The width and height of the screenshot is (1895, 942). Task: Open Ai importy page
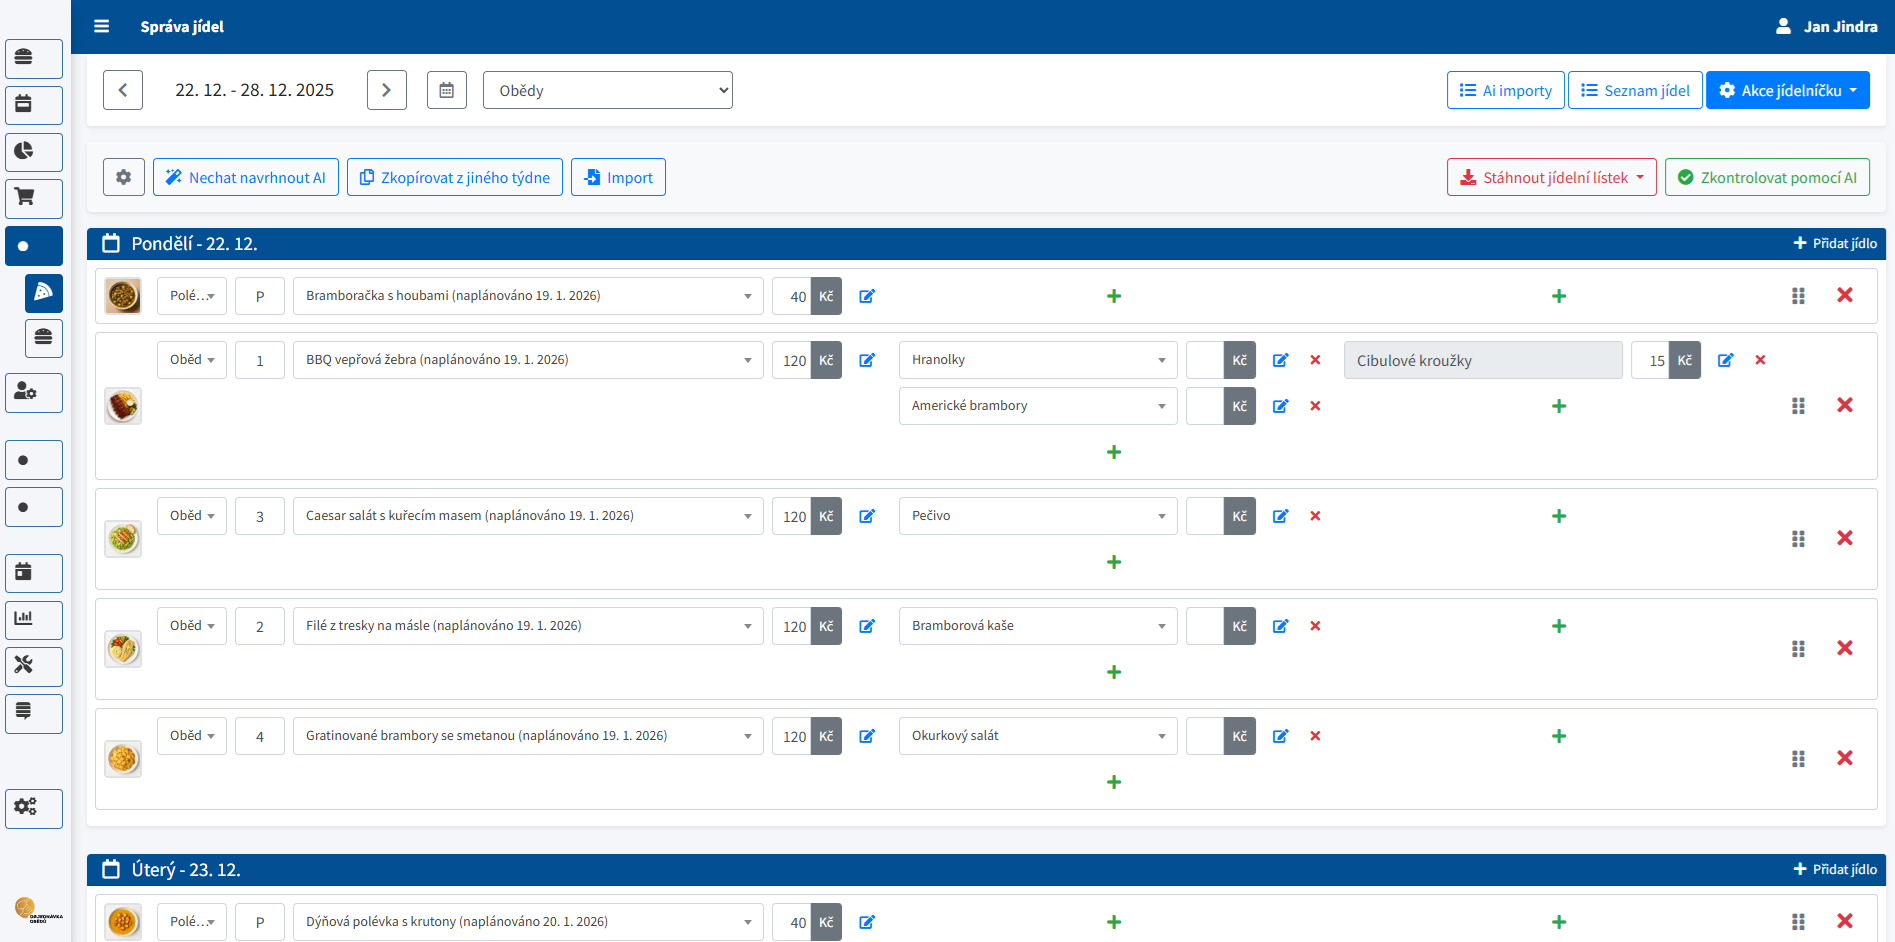1505,90
